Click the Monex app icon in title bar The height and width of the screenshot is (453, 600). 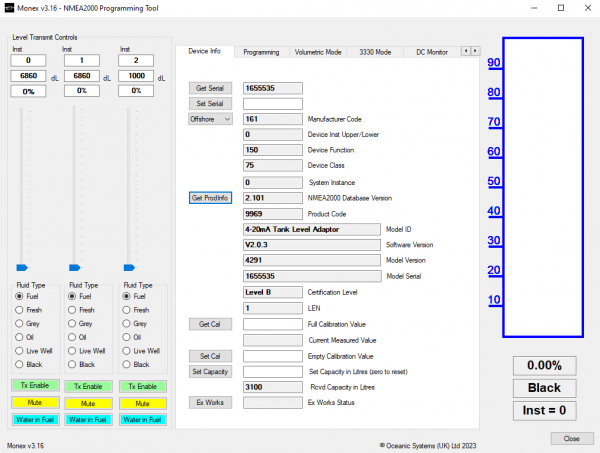(x=9, y=8)
